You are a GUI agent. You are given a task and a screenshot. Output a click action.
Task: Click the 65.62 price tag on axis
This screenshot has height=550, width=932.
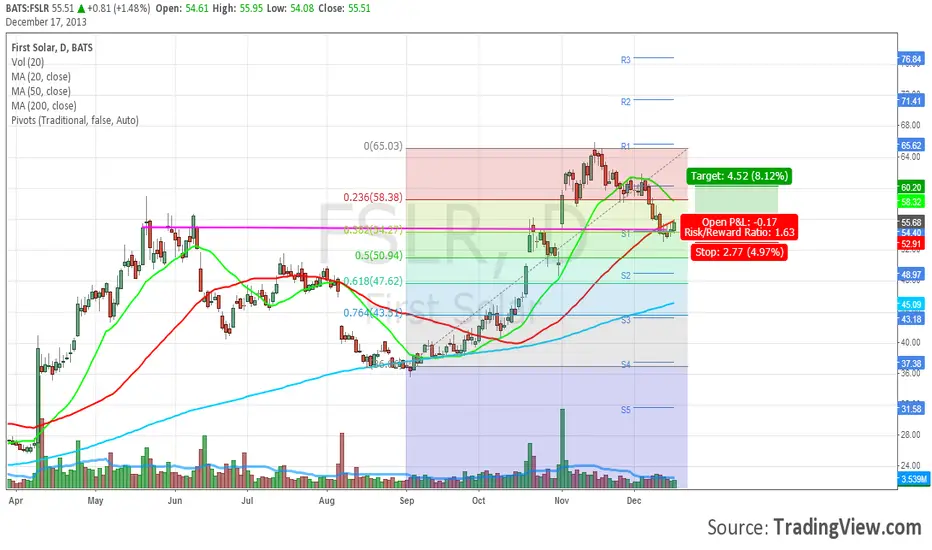pyautogui.click(x=911, y=145)
